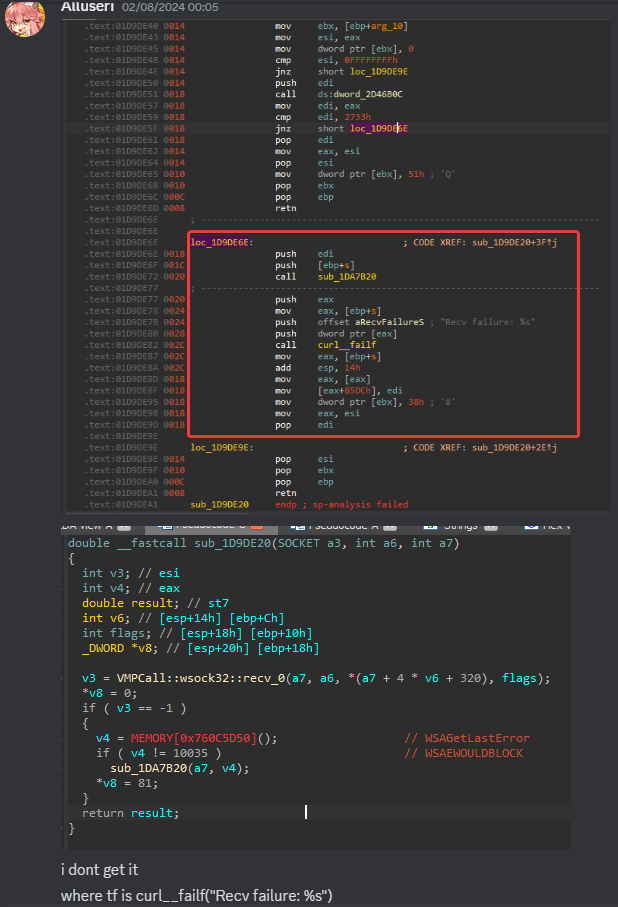Open the Alluseri username profile link
The height and width of the screenshot is (907, 618).
pyautogui.click(x=87, y=6)
